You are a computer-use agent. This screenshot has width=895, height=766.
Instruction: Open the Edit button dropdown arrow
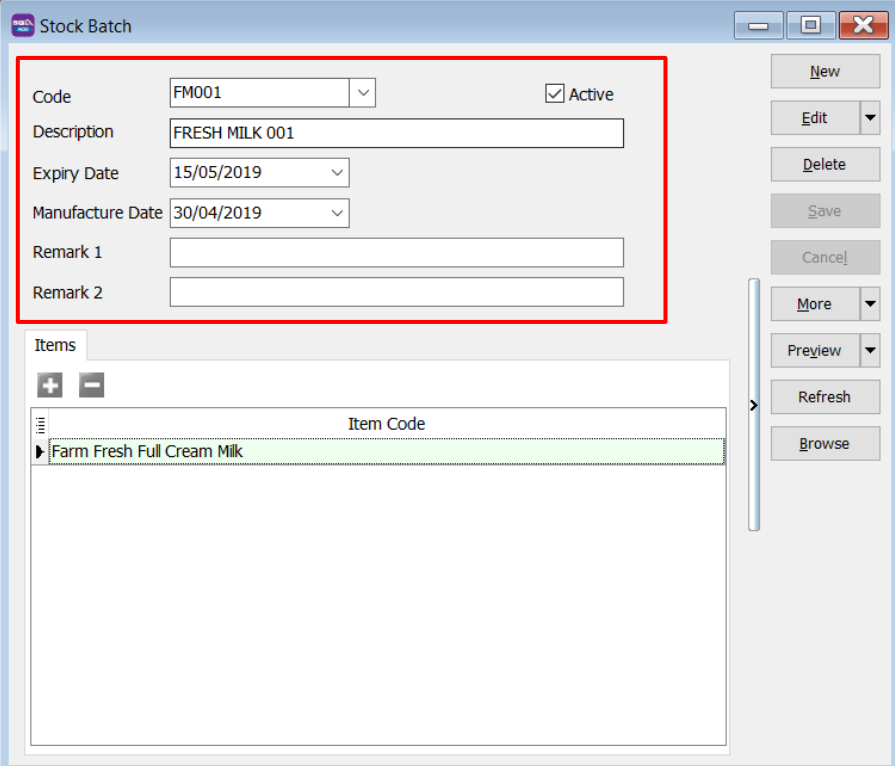pos(869,118)
